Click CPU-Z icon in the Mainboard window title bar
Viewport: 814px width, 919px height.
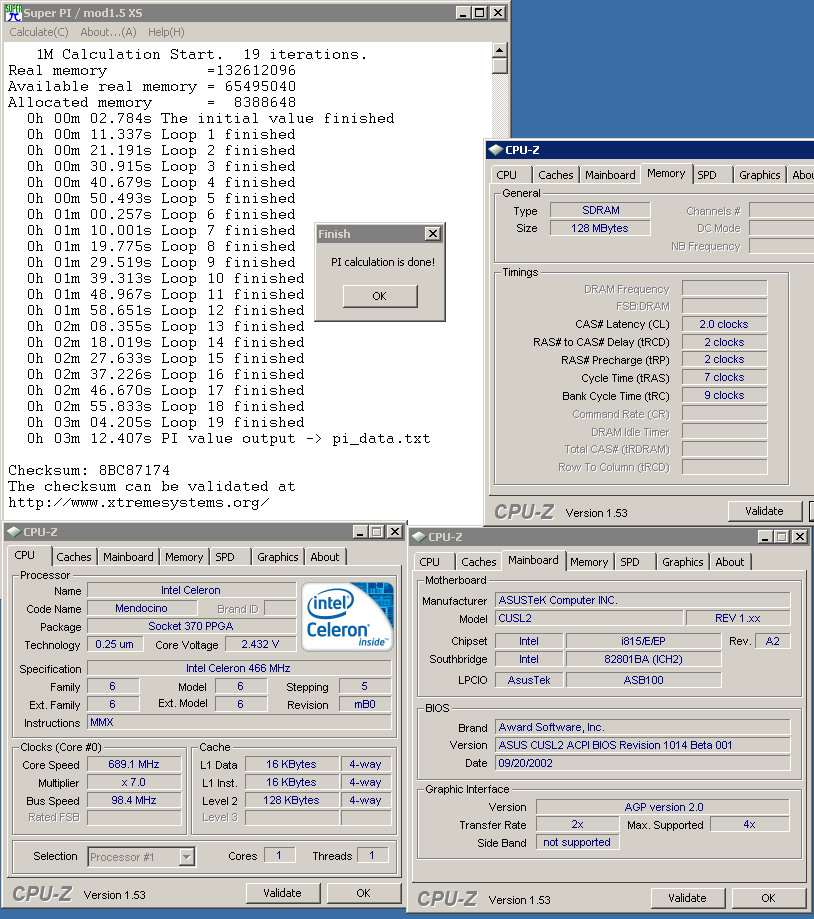(420, 537)
